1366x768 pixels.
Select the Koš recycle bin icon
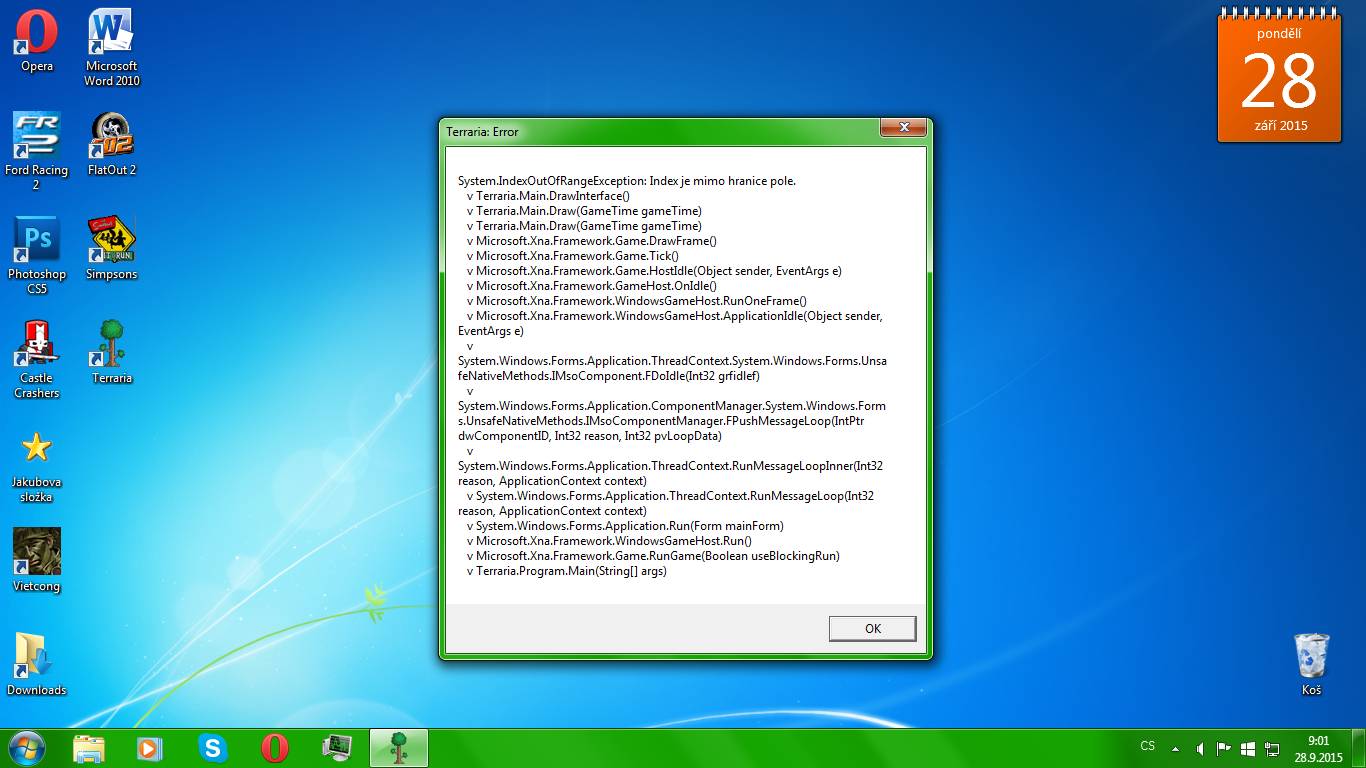(x=1311, y=664)
